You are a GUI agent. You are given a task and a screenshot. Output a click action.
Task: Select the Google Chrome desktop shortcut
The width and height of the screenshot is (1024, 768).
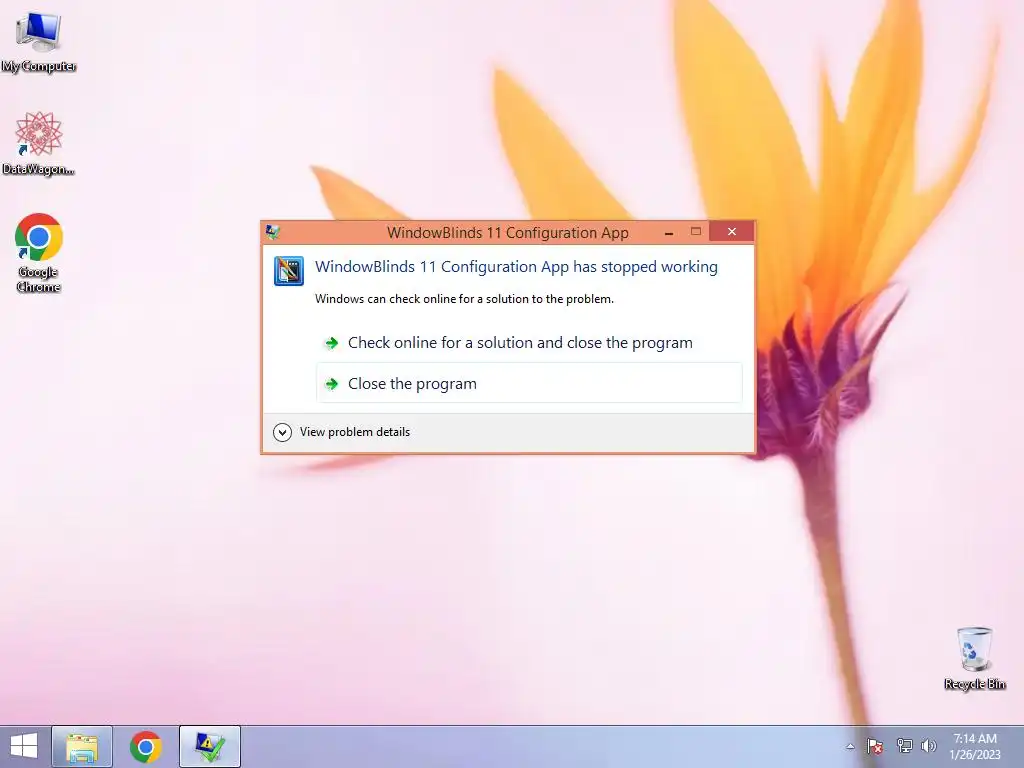click(39, 253)
